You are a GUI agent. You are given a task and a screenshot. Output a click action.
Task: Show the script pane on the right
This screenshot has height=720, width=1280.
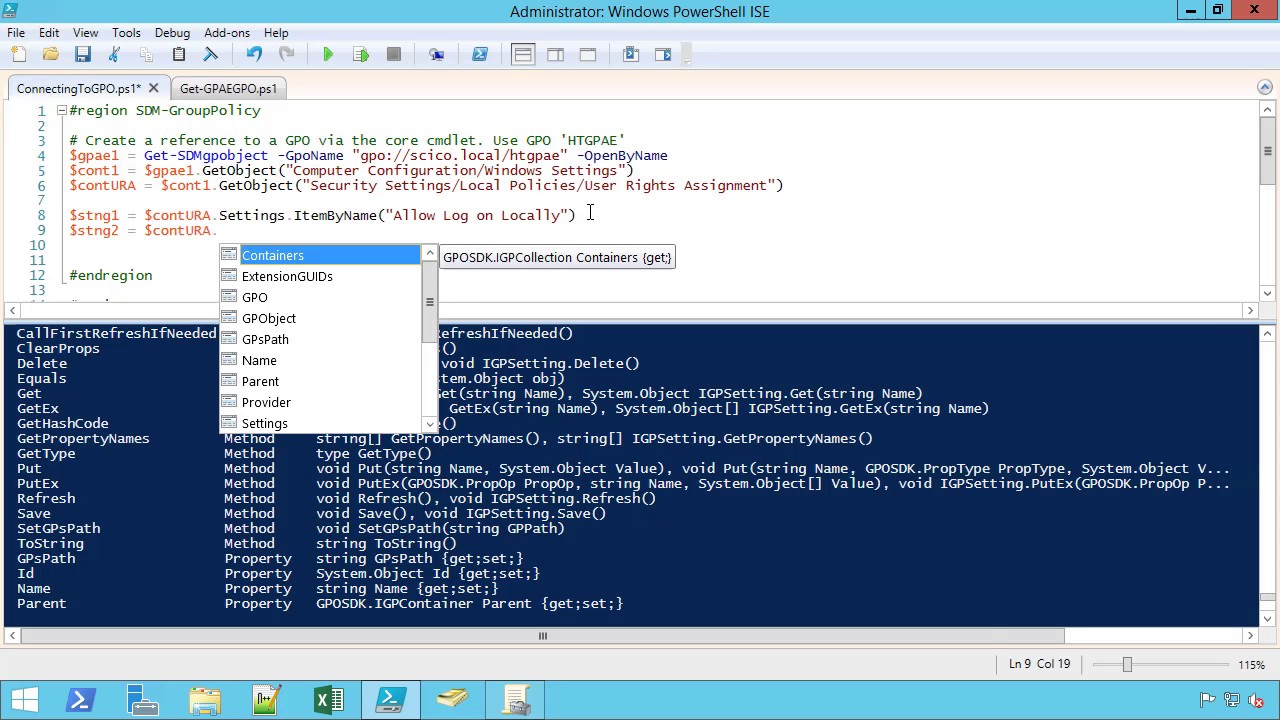click(555, 54)
